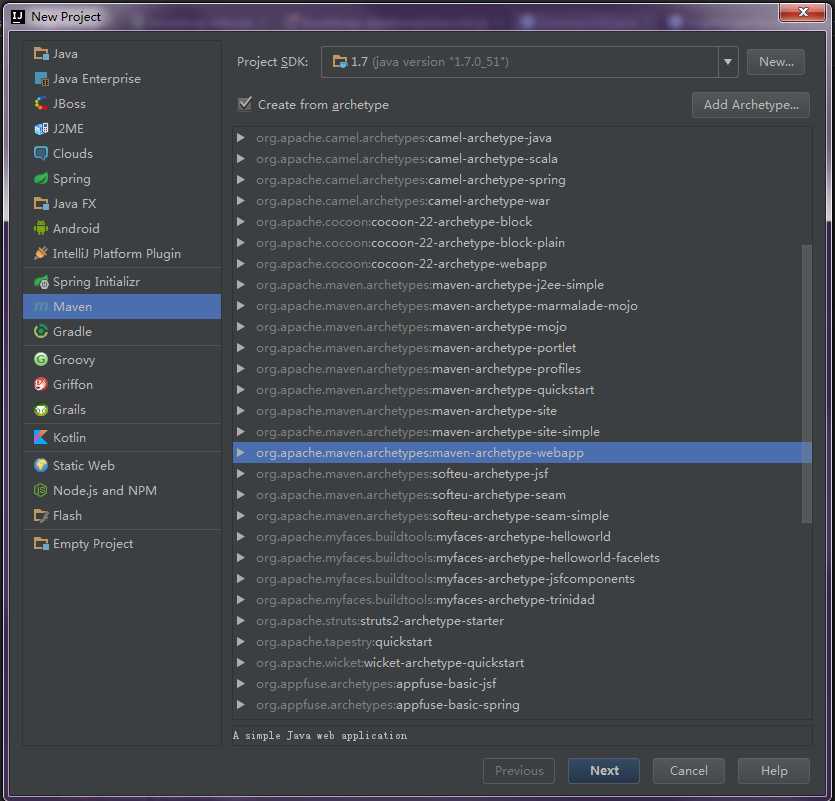
Task: Select Spring Initializr project type
Action: click(x=122, y=282)
